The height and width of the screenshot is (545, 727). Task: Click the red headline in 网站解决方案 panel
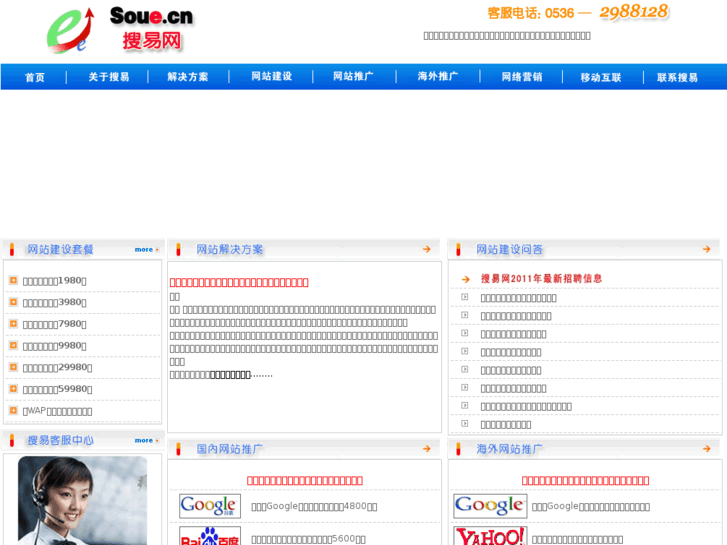pos(239,282)
